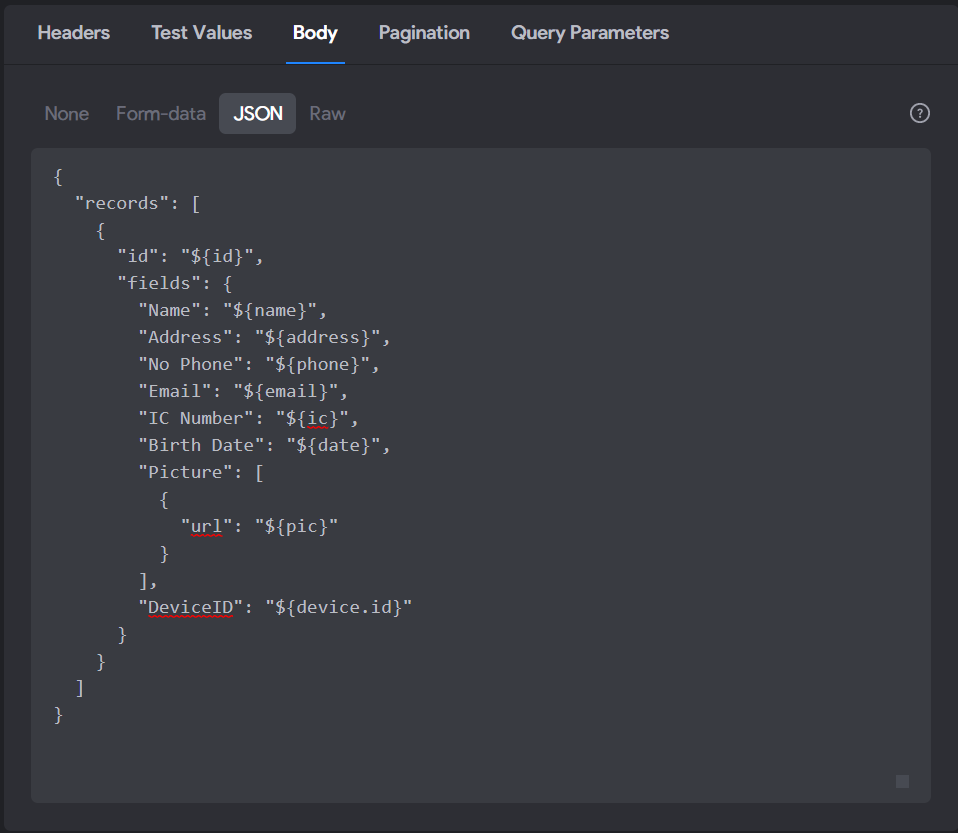The width and height of the screenshot is (958, 833).
Task: Select the Body tab
Action: (x=315, y=32)
